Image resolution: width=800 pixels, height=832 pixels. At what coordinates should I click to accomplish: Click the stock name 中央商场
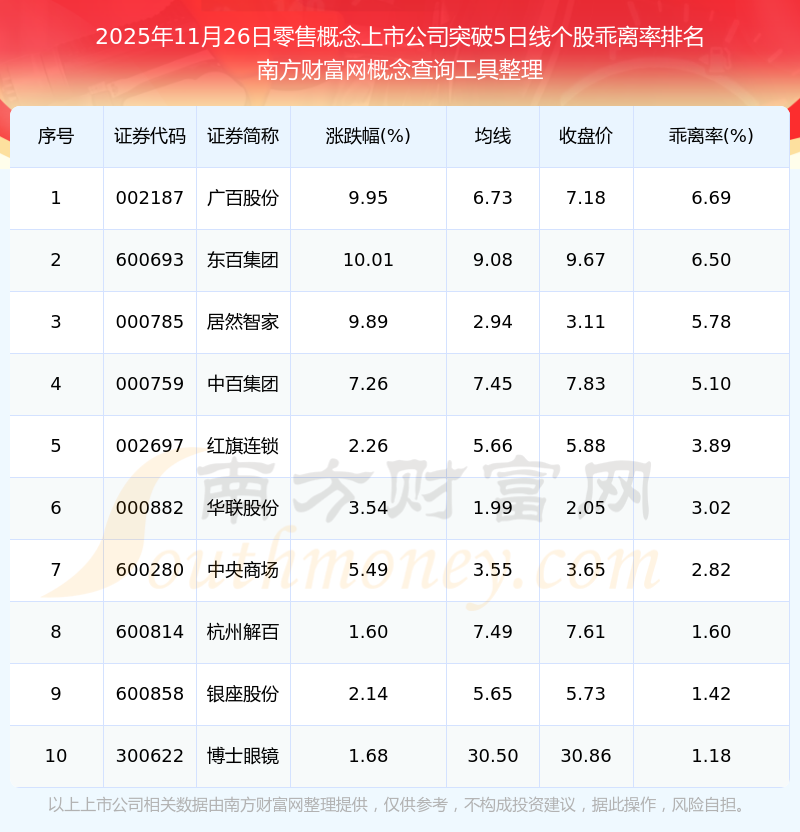point(243,570)
